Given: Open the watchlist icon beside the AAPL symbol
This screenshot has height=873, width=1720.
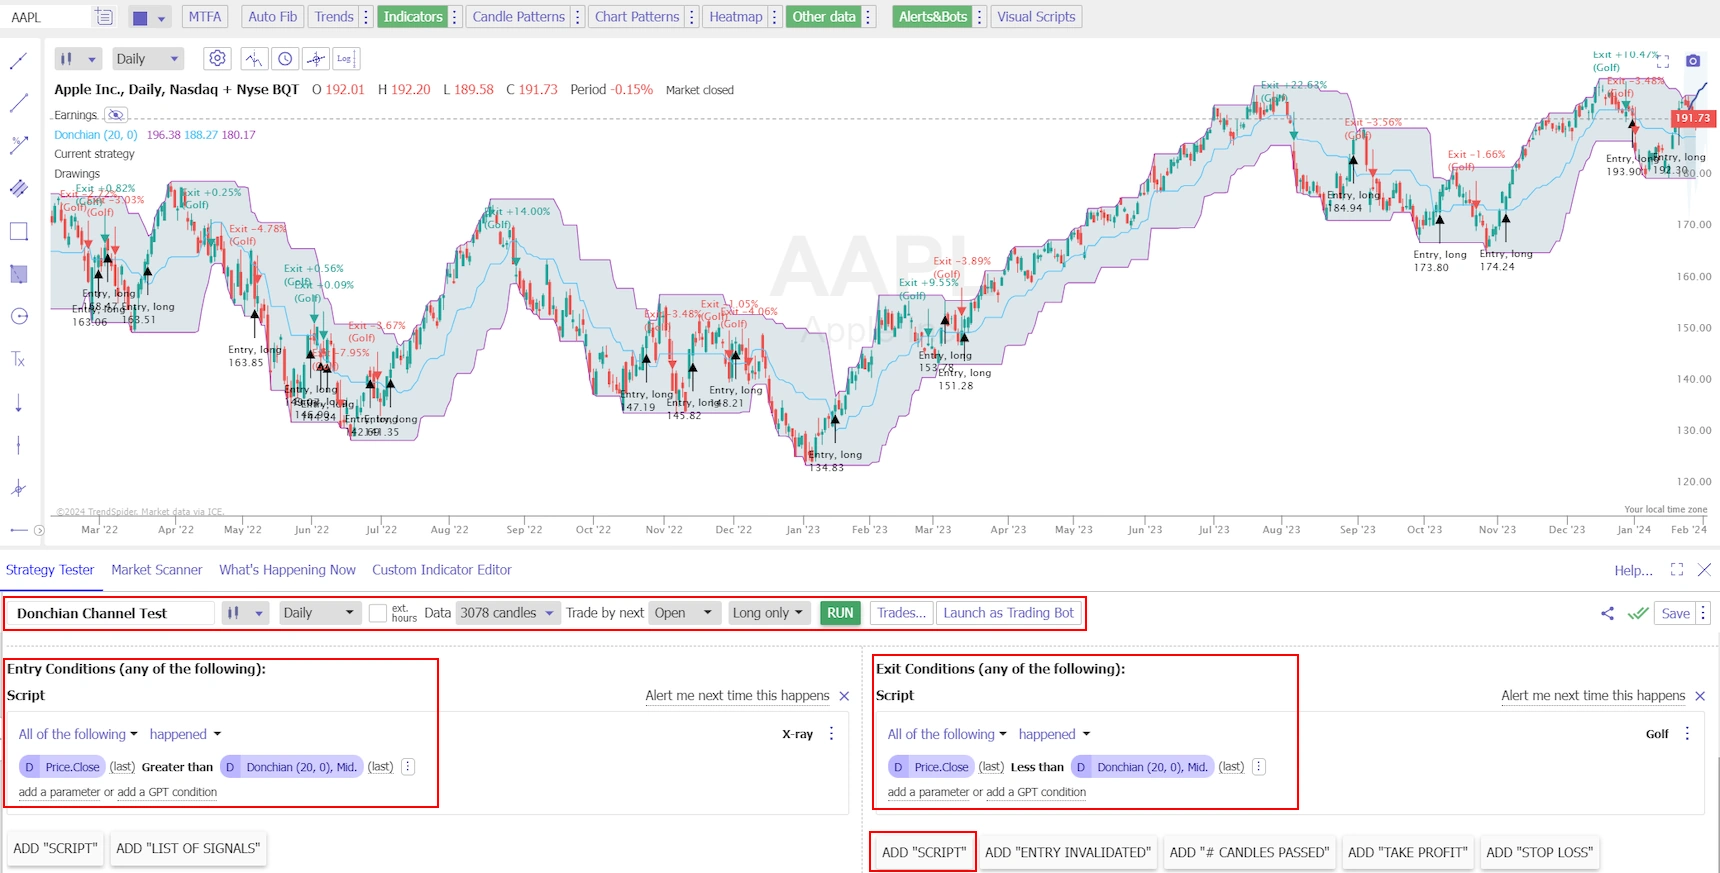Looking at the screenshot, I should (103, 17).
